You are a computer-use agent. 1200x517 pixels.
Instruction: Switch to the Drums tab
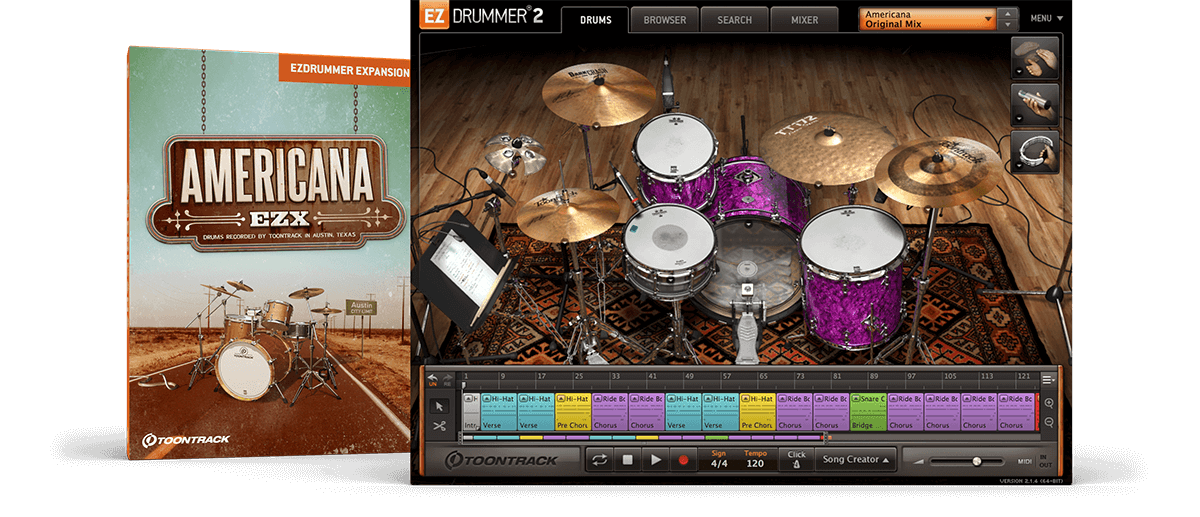595,20
